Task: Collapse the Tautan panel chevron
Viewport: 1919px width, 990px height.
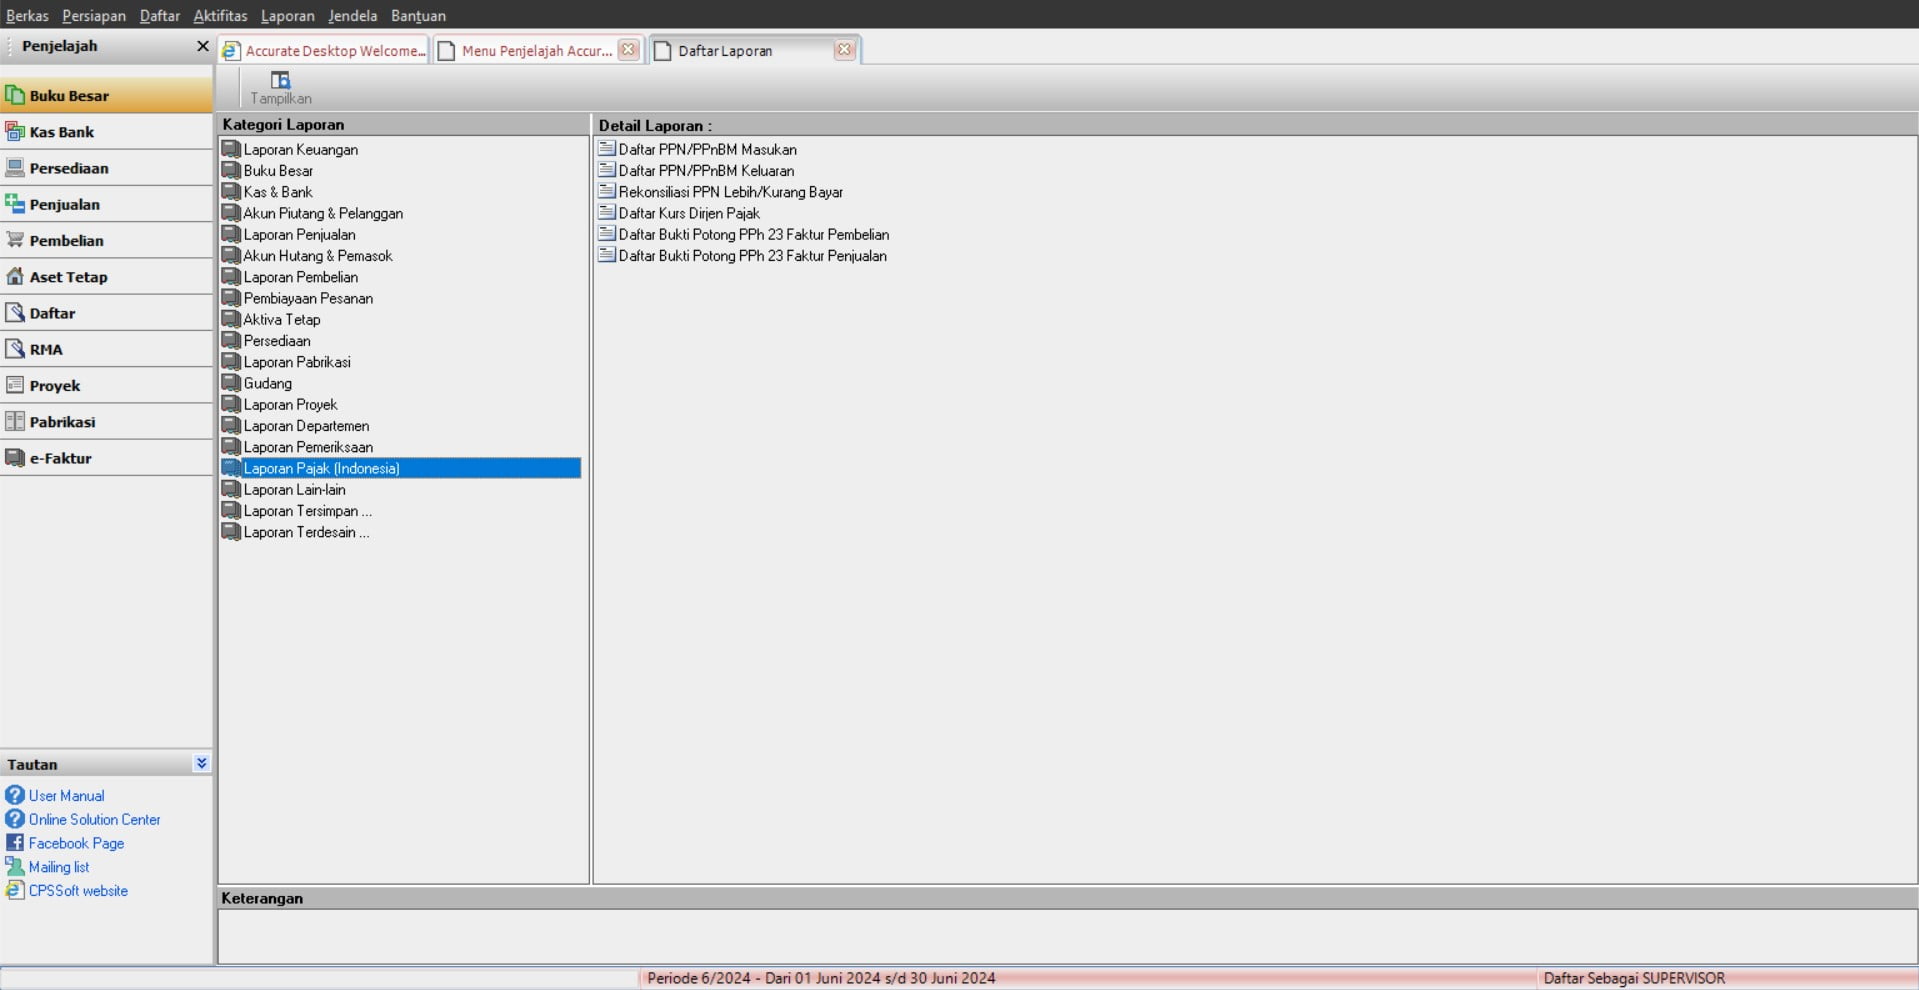Action: (x=201, y=763)
